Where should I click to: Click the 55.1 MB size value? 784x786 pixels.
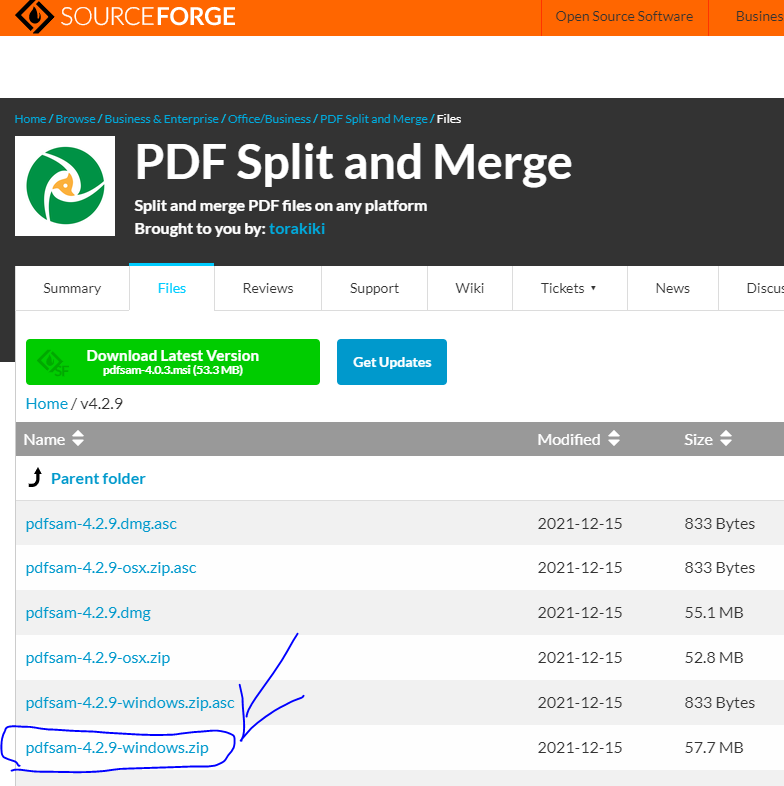(714, 613)
